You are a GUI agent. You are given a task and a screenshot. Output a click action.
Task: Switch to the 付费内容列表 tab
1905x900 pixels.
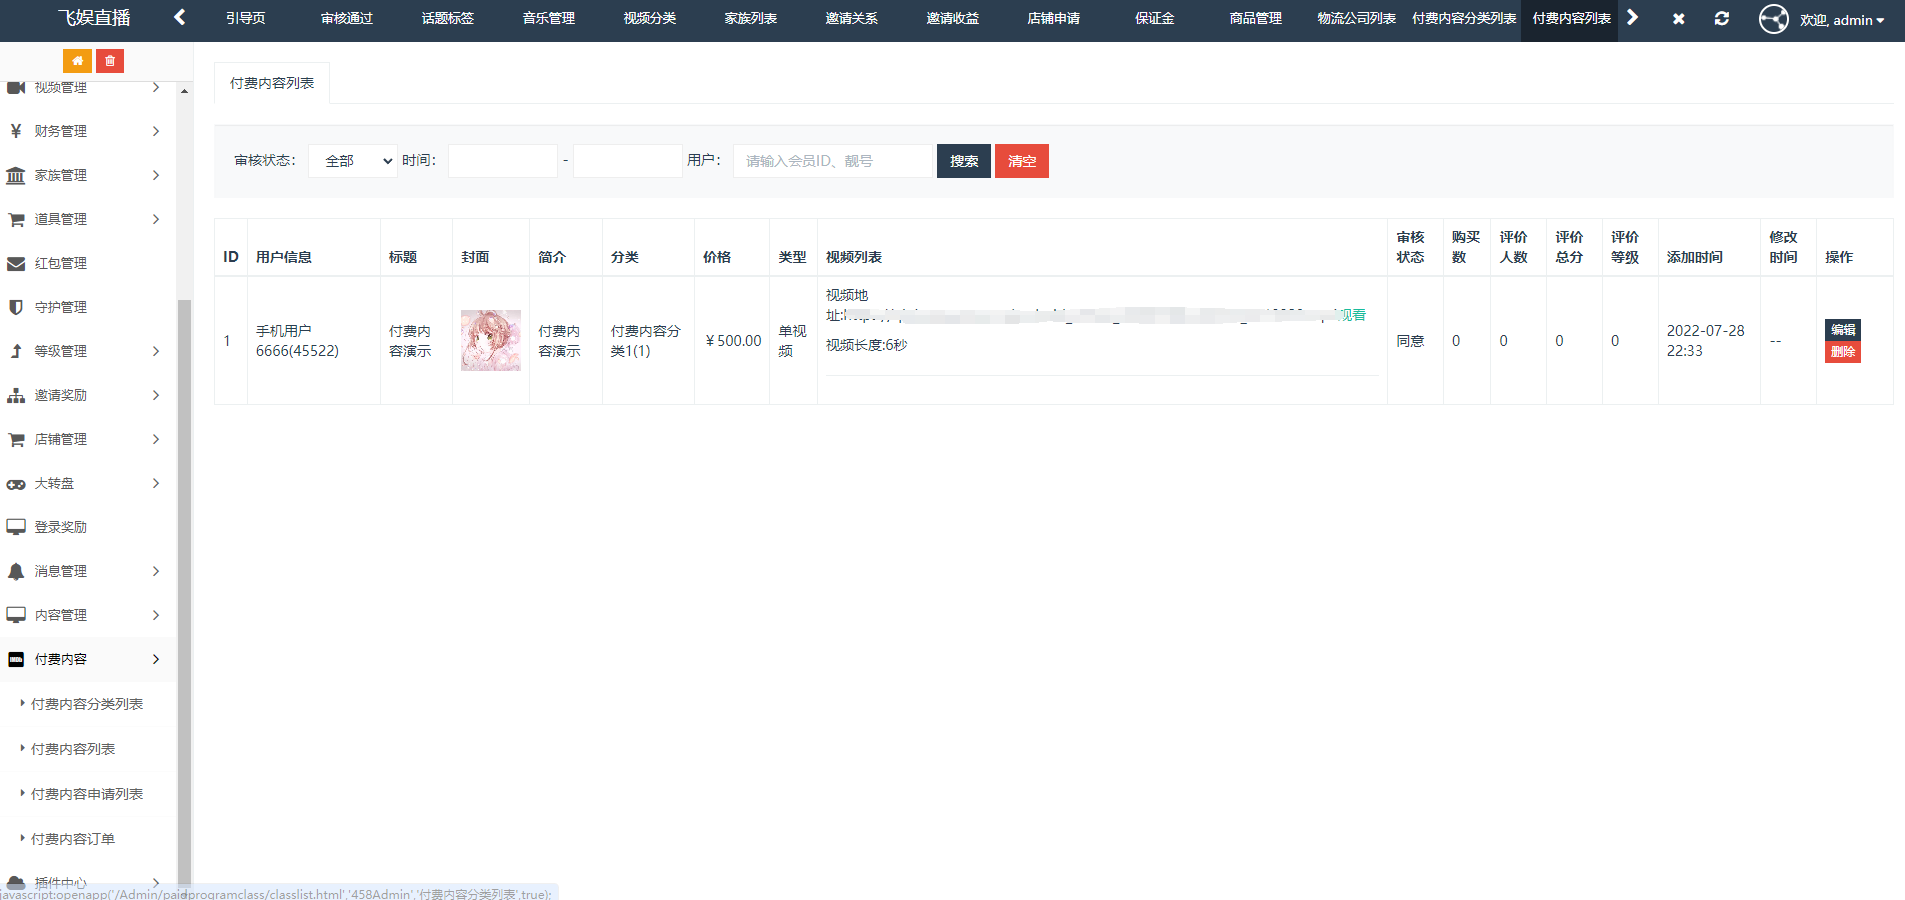[x=271, y=83]
